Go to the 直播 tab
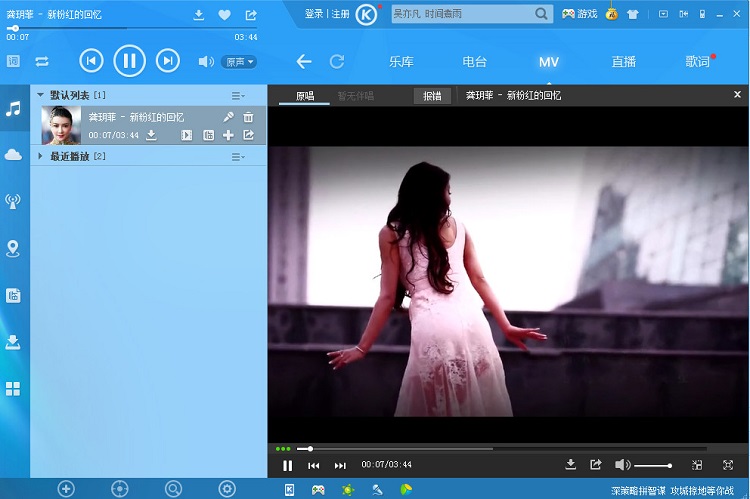 (623, 61)
